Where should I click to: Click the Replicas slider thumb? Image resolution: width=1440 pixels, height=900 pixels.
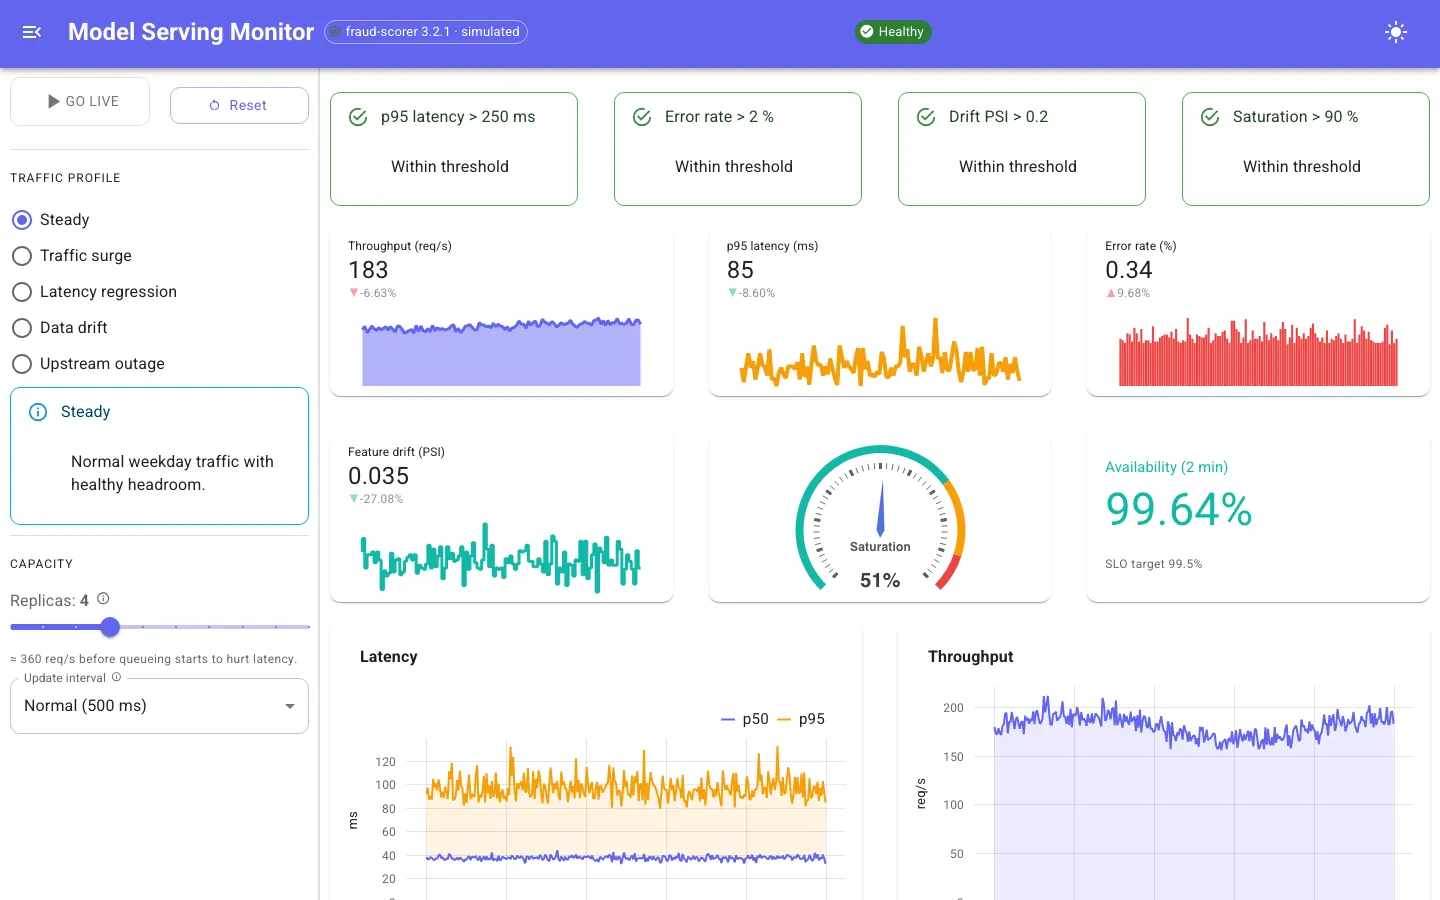110,627
